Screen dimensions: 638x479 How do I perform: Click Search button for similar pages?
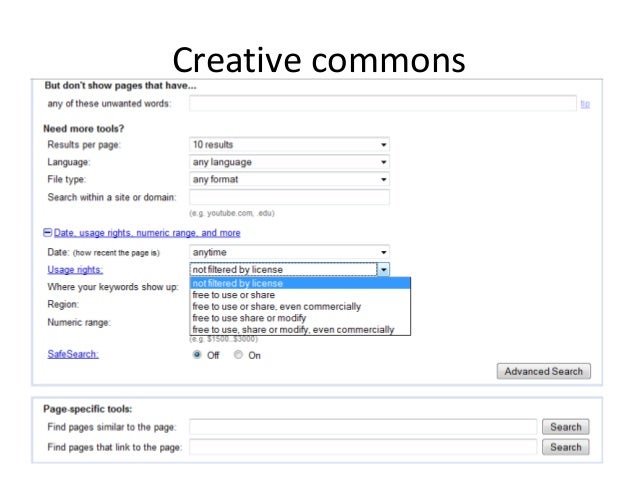click(x=566, y=427)
